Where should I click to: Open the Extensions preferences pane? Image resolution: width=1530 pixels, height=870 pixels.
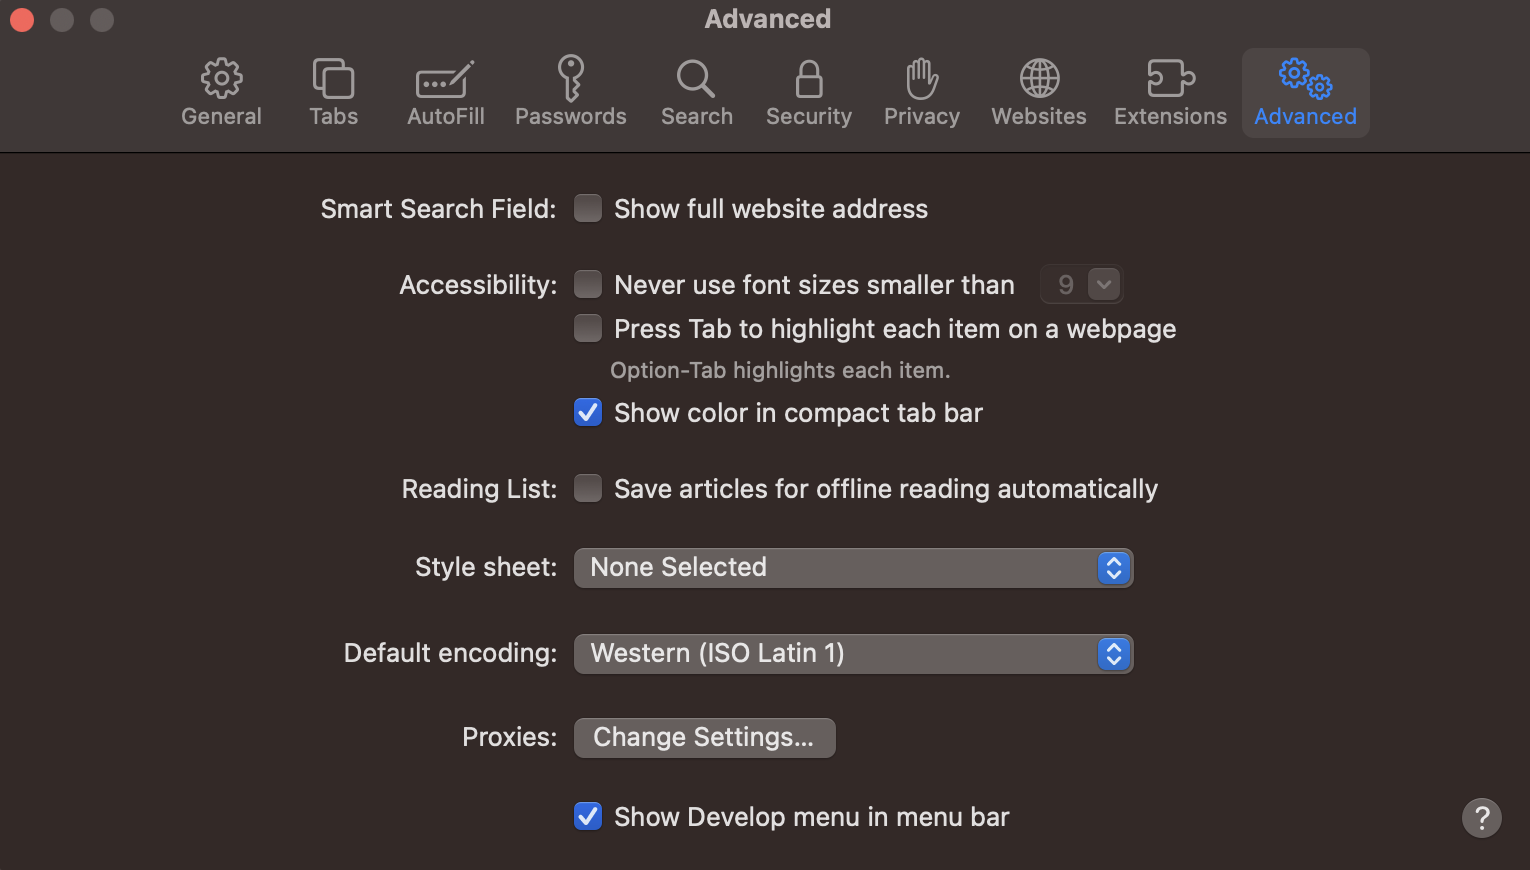[x=1170, y=93]
